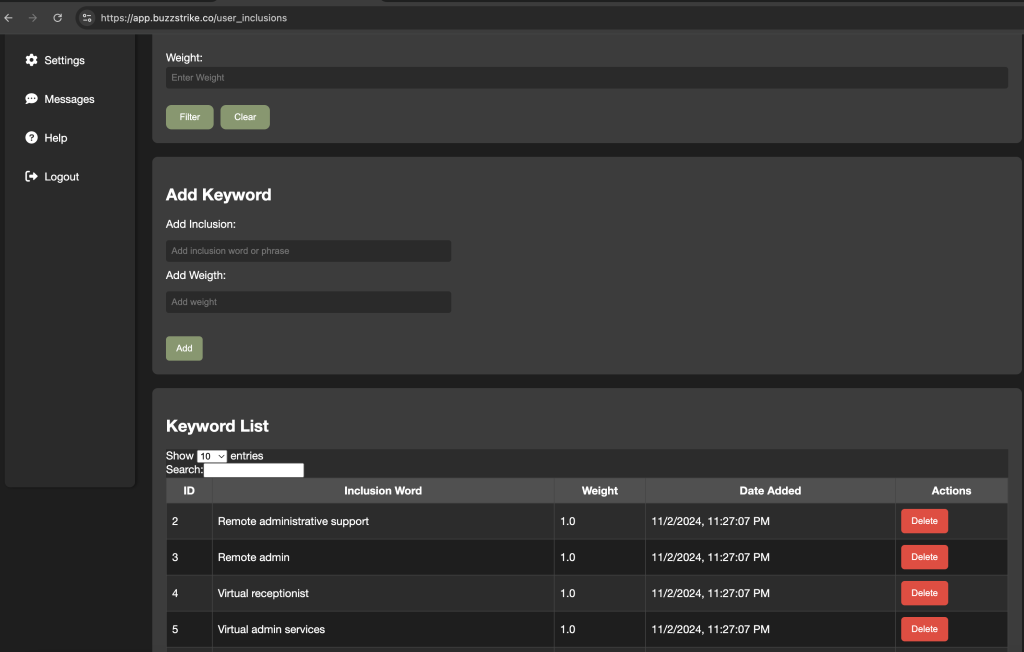This screenshot has height=652, width=1024.
Task: Click the Logout arrow icon
Action: (x=32, y=177)
